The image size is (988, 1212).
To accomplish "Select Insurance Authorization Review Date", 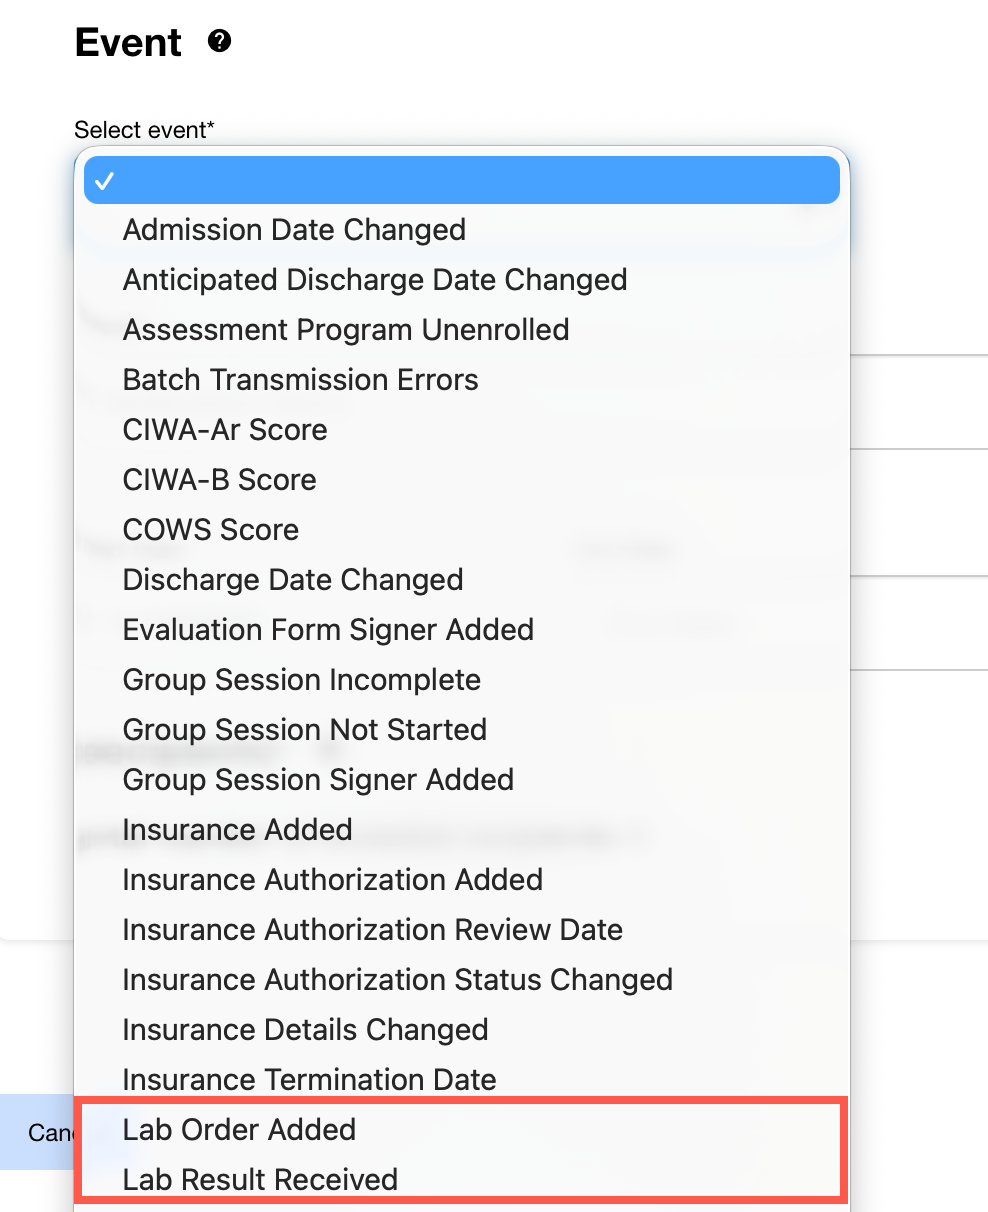I will click(373, 930).
